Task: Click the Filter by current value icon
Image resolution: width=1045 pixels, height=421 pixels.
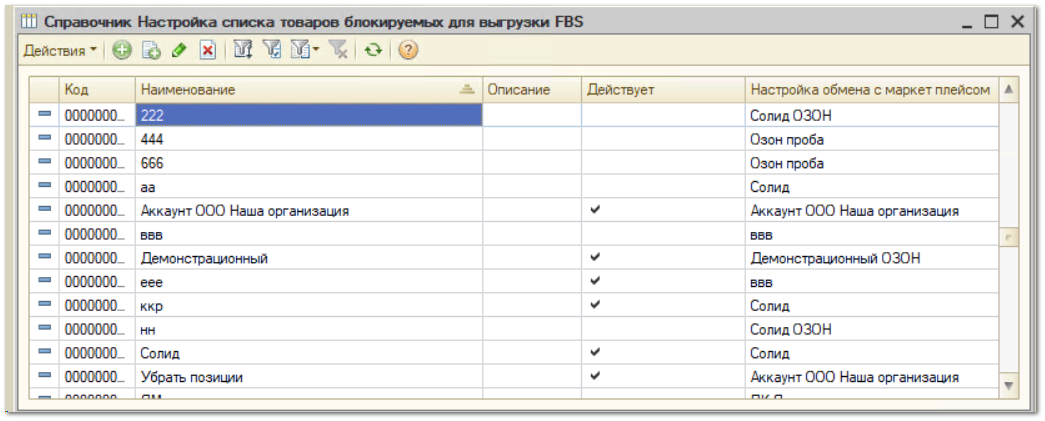Action: pyautogui.click(x=272, y=51)
